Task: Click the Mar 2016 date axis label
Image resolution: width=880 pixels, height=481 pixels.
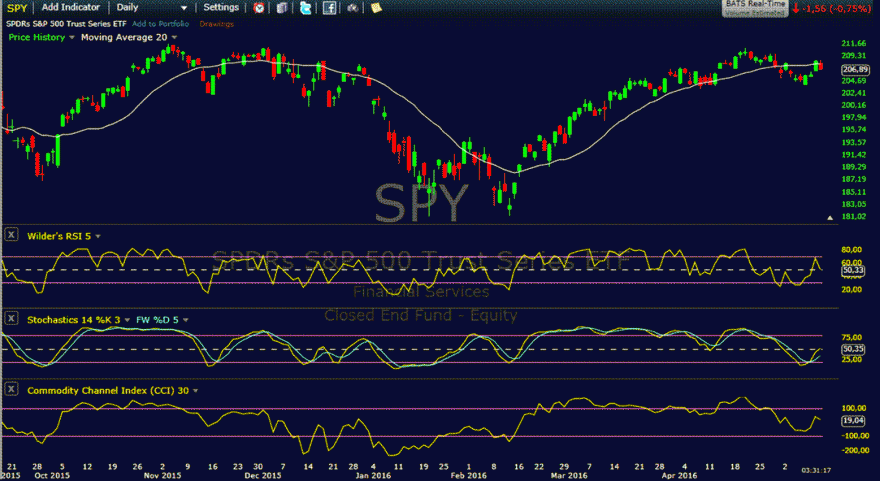Action: 569,475
